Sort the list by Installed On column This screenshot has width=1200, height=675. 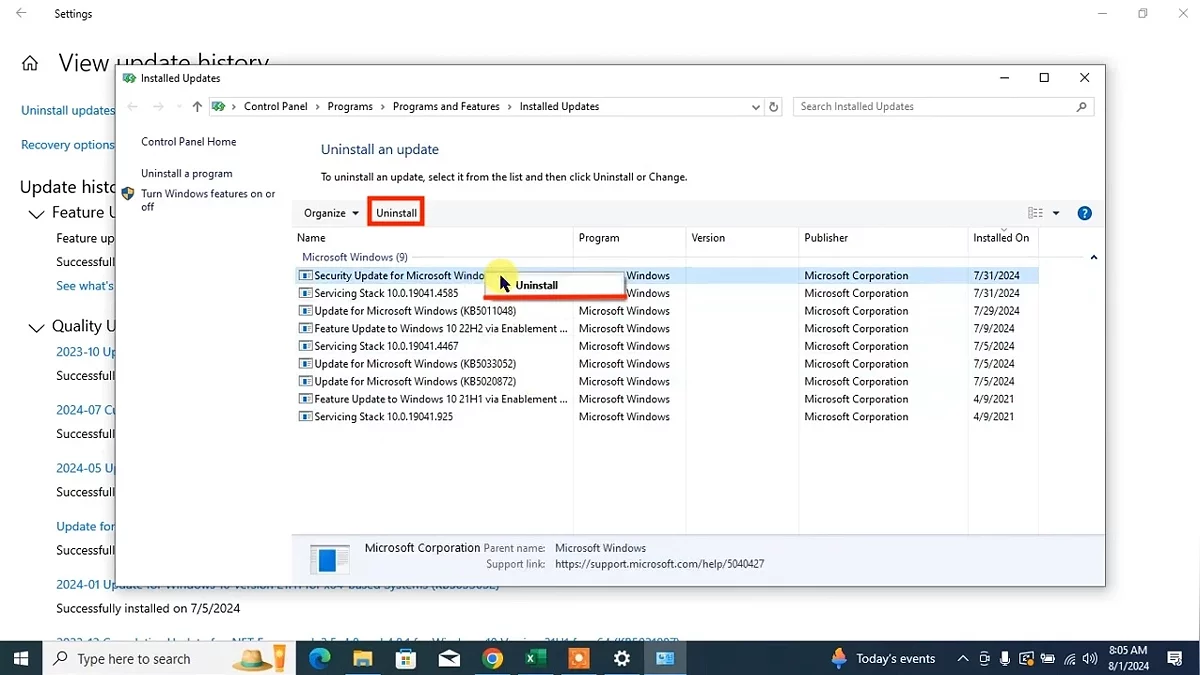pyautogui.click(x=1000, y=238)
